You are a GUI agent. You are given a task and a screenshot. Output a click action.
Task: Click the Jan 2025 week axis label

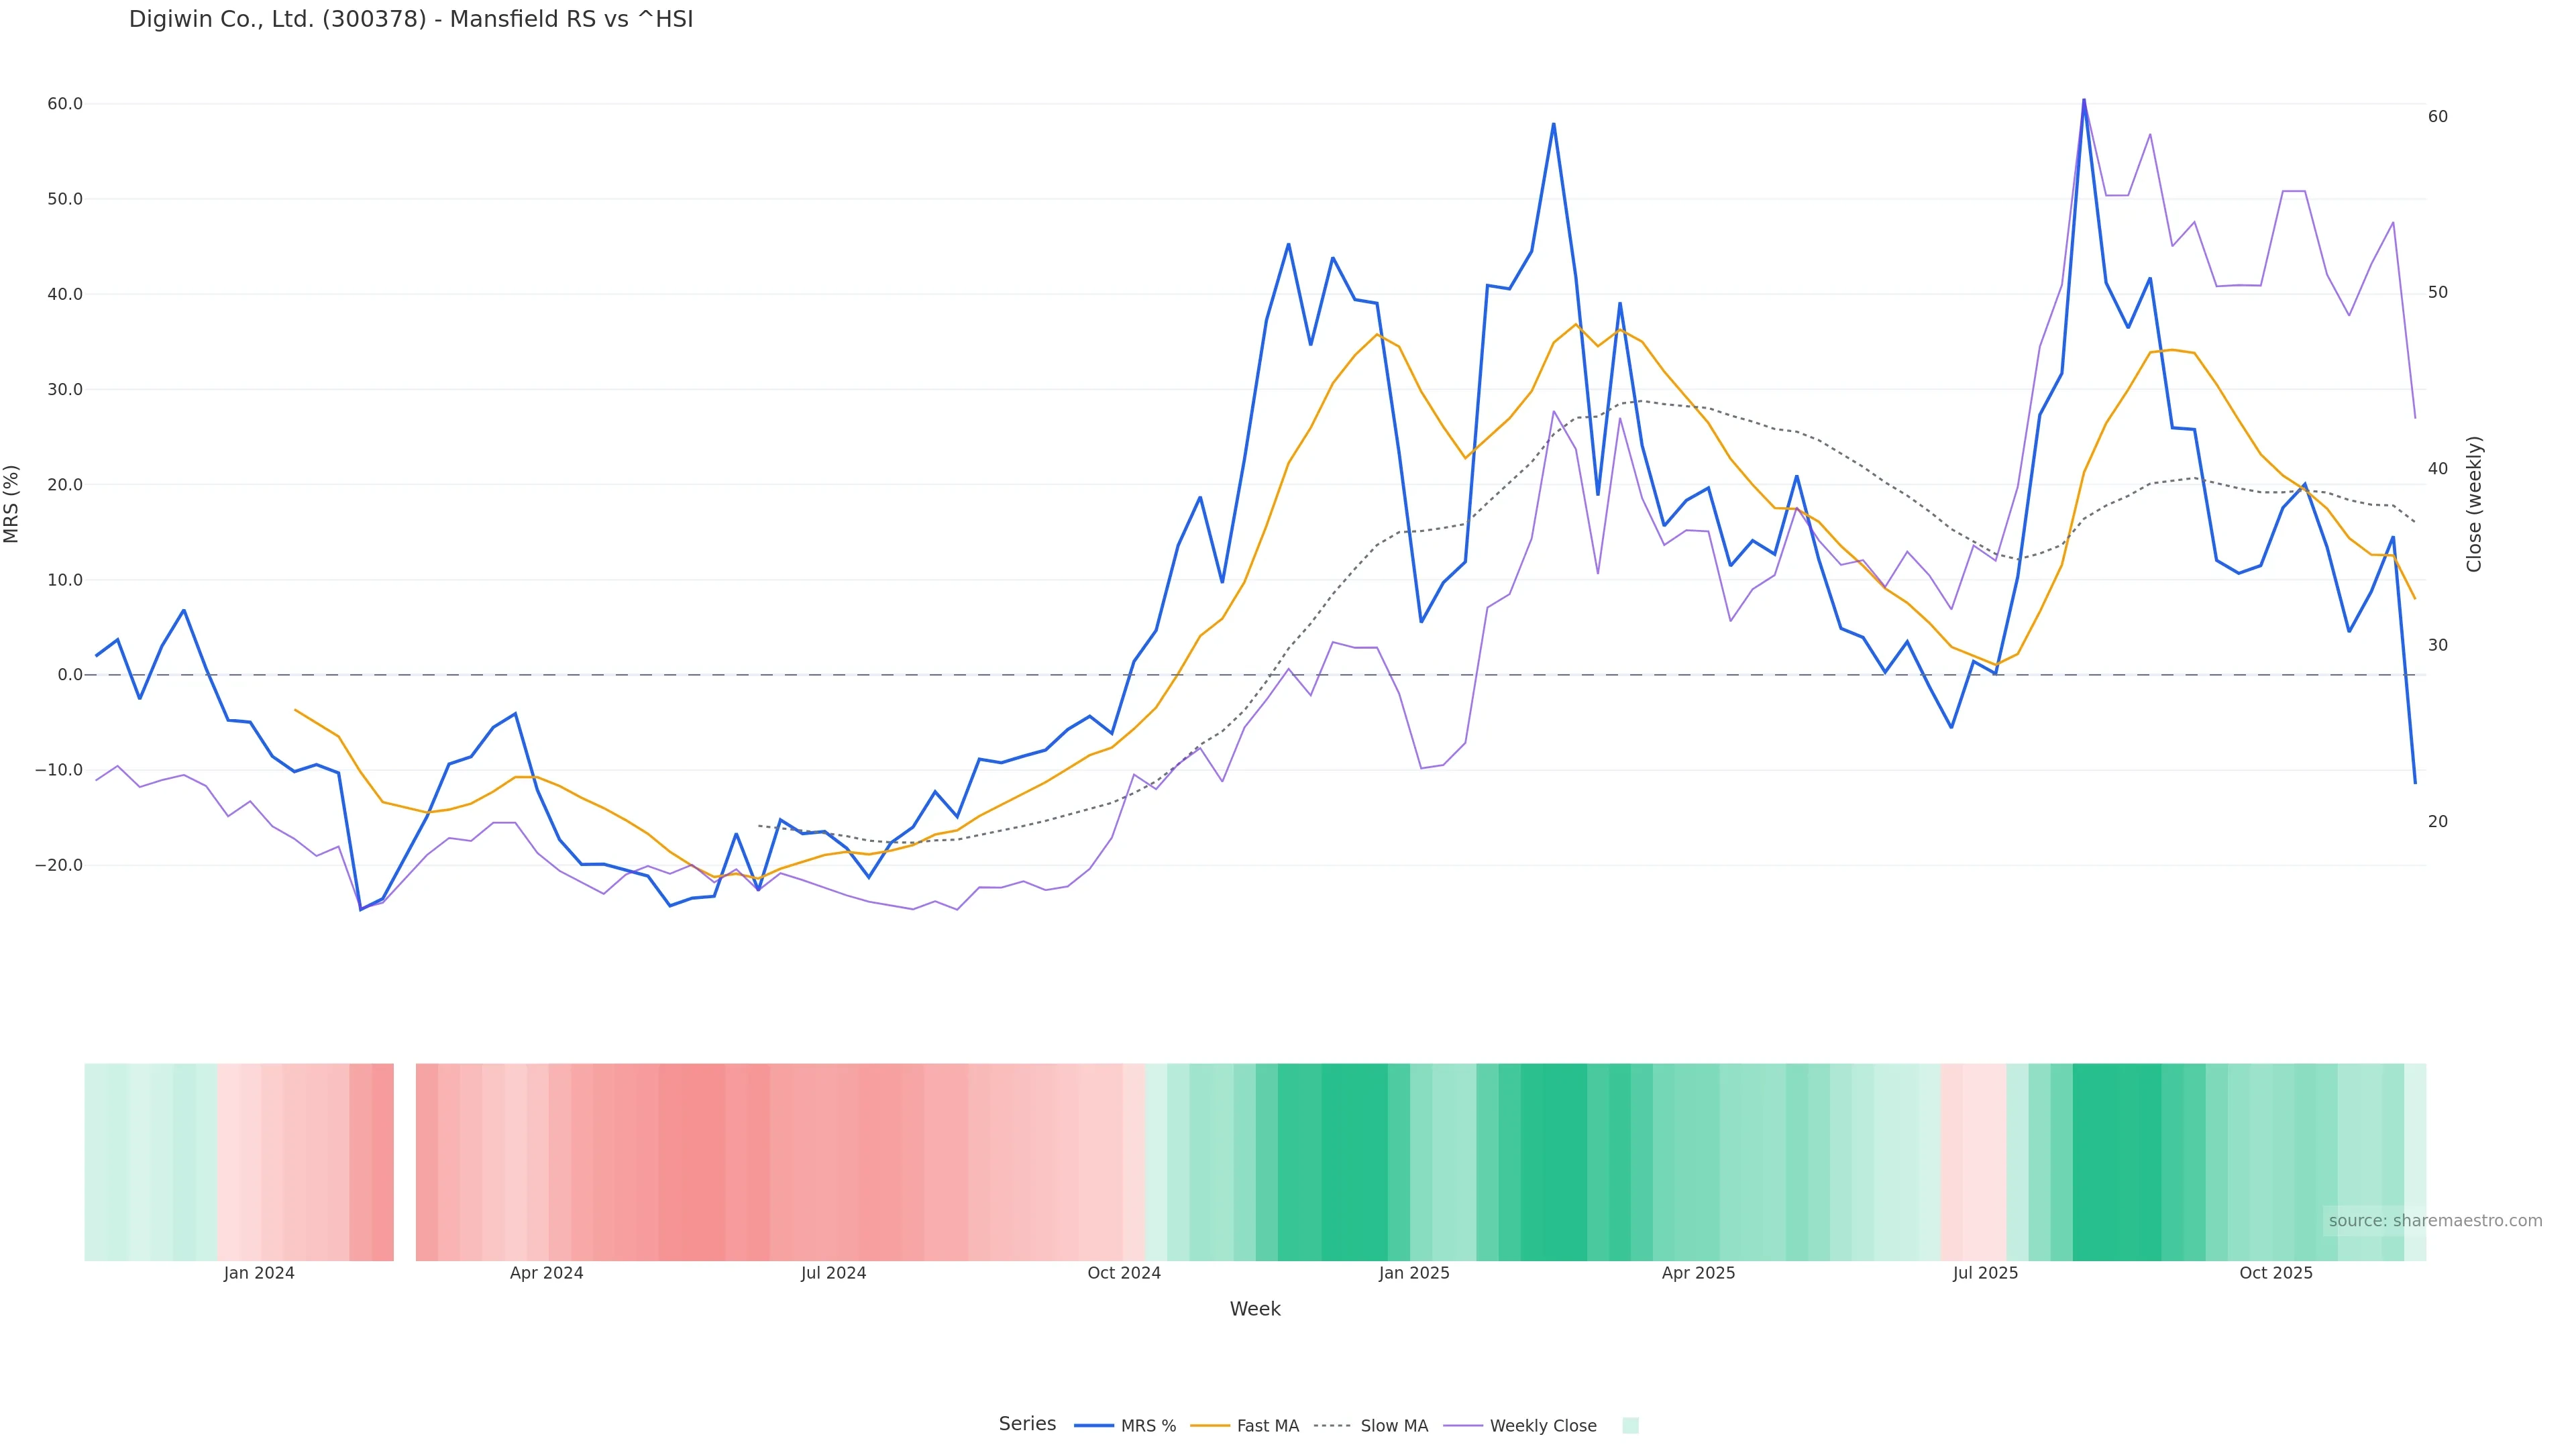pyautogui.click(x=1413, y=1273)
